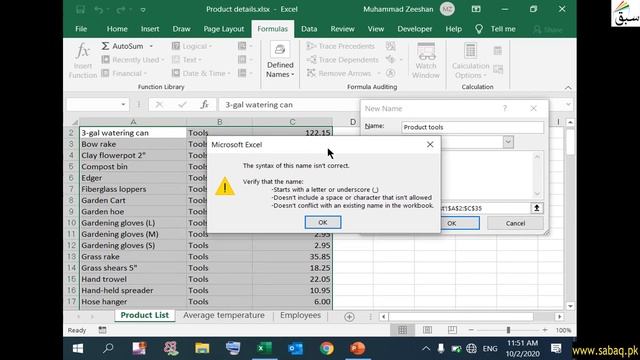Switch to the Insert ribbon tab
The height and width of the screenshot is (360, 640).
click(150, 29)
